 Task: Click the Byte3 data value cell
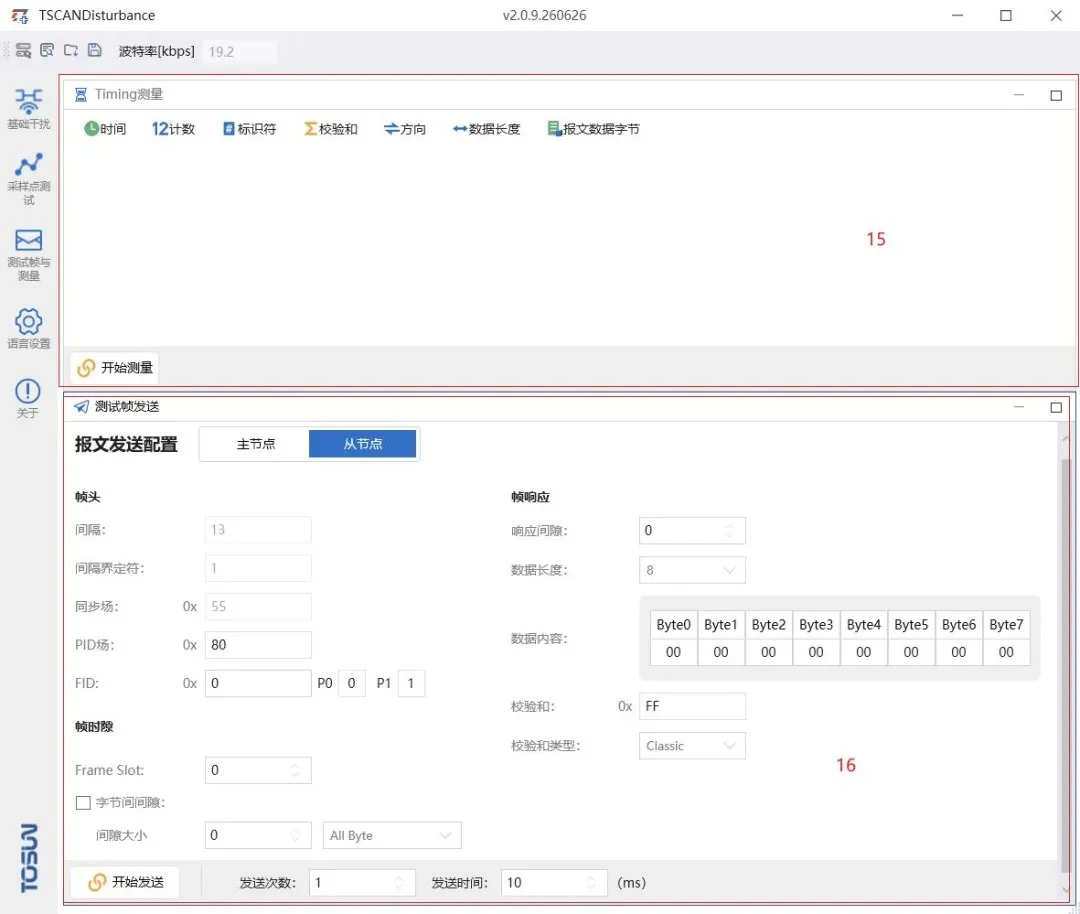816,652
